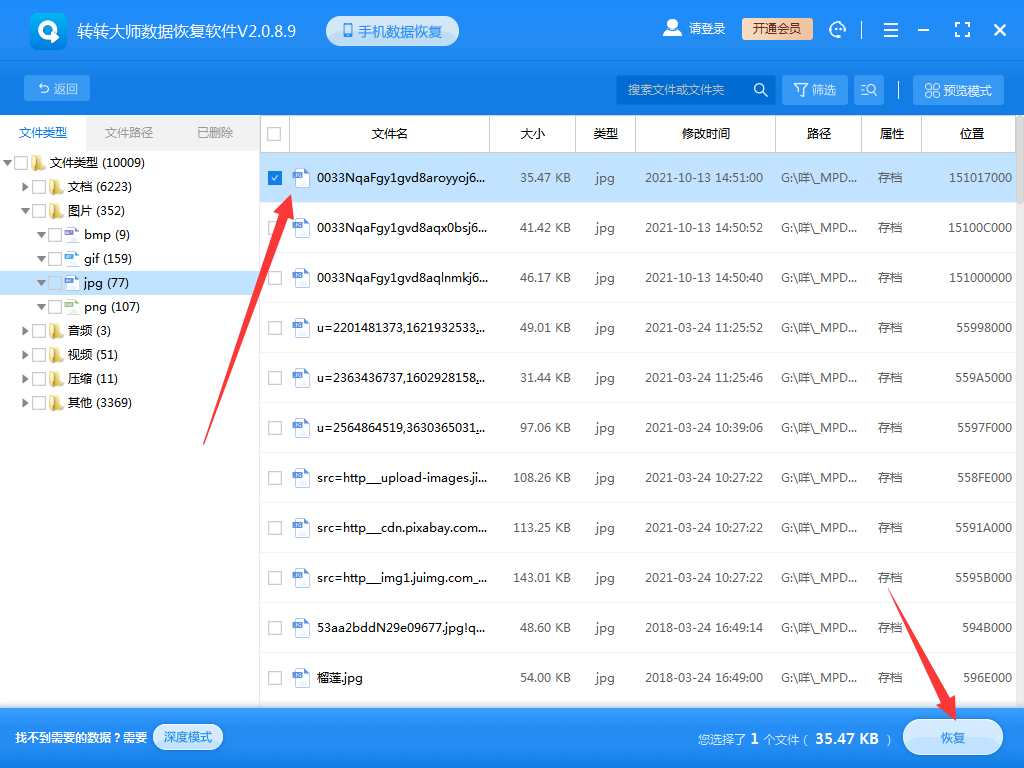
Task: Uncheck the selected 0033NqaFgy1gvd8aroyyoj6 file
Action: coord(274,177)
